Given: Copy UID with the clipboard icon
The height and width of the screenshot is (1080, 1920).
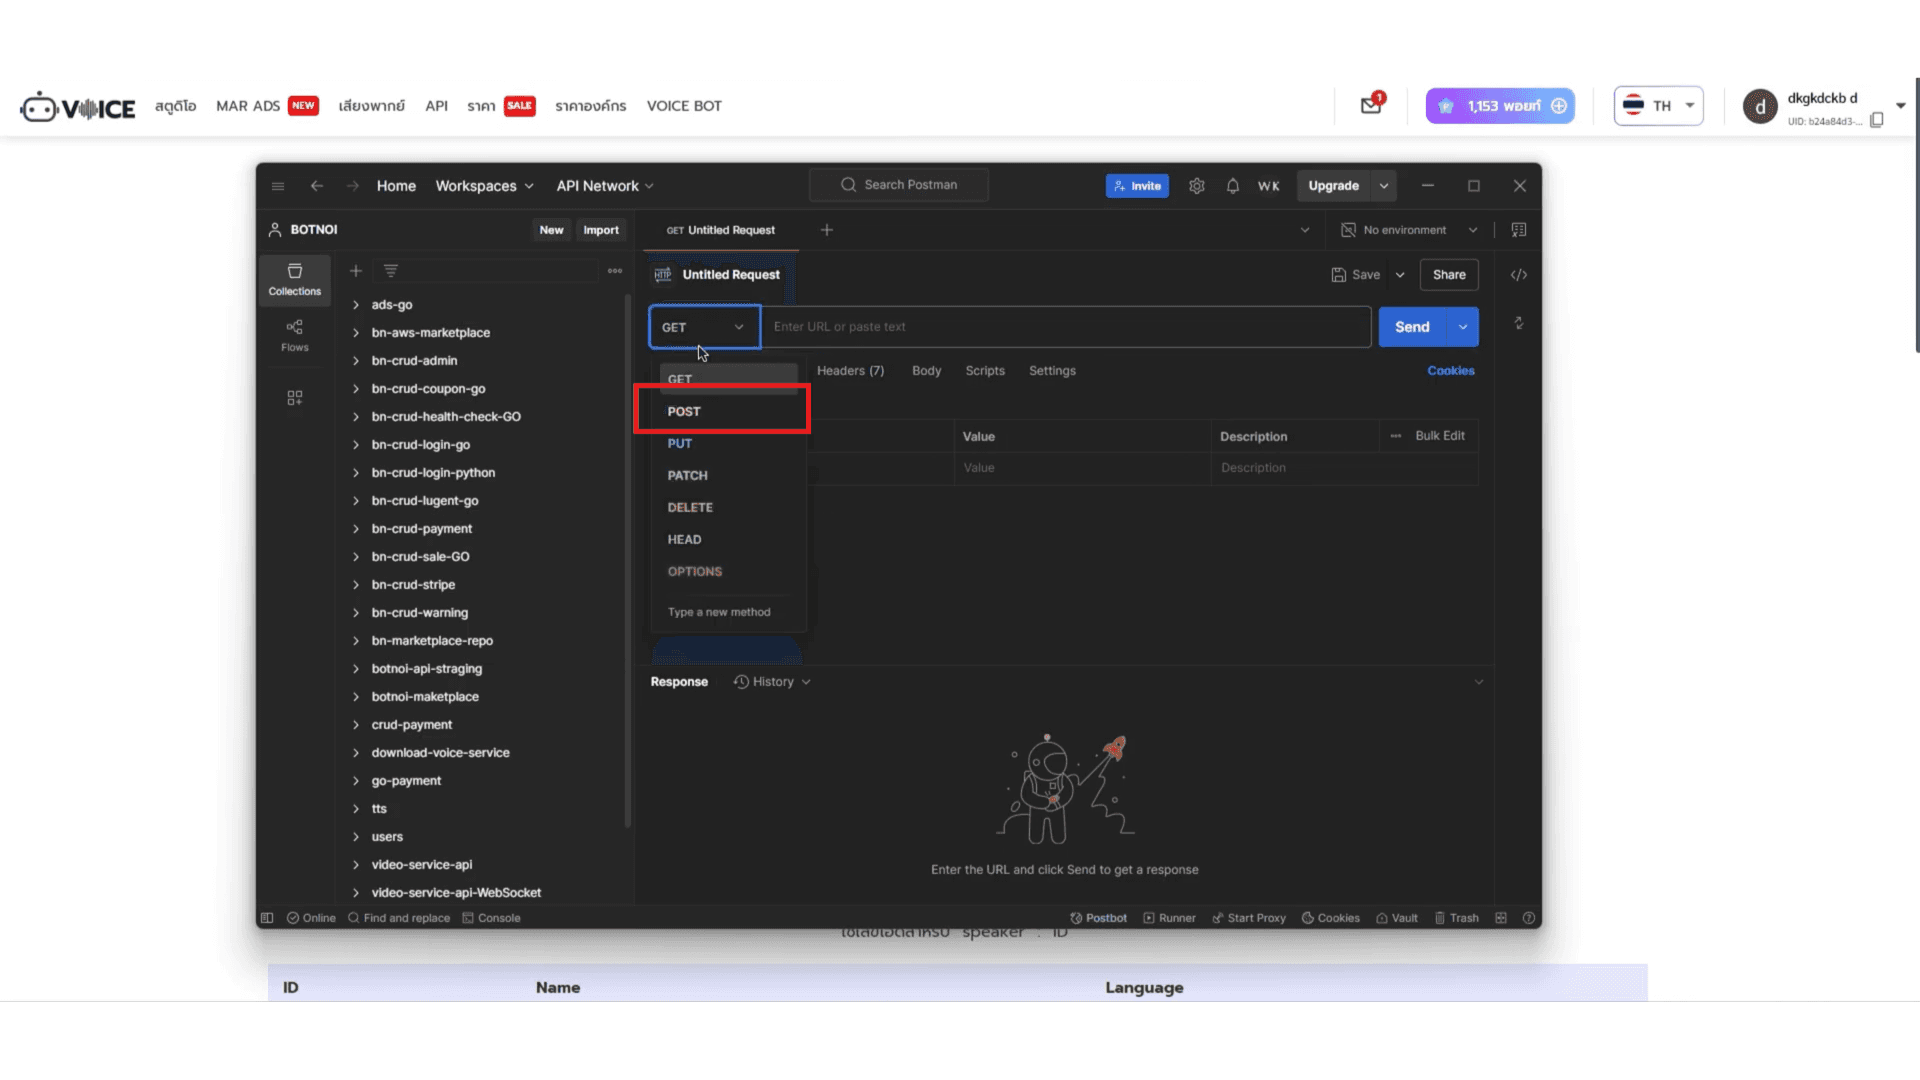Looking at the screenshot, I should tap(1876, 121).
